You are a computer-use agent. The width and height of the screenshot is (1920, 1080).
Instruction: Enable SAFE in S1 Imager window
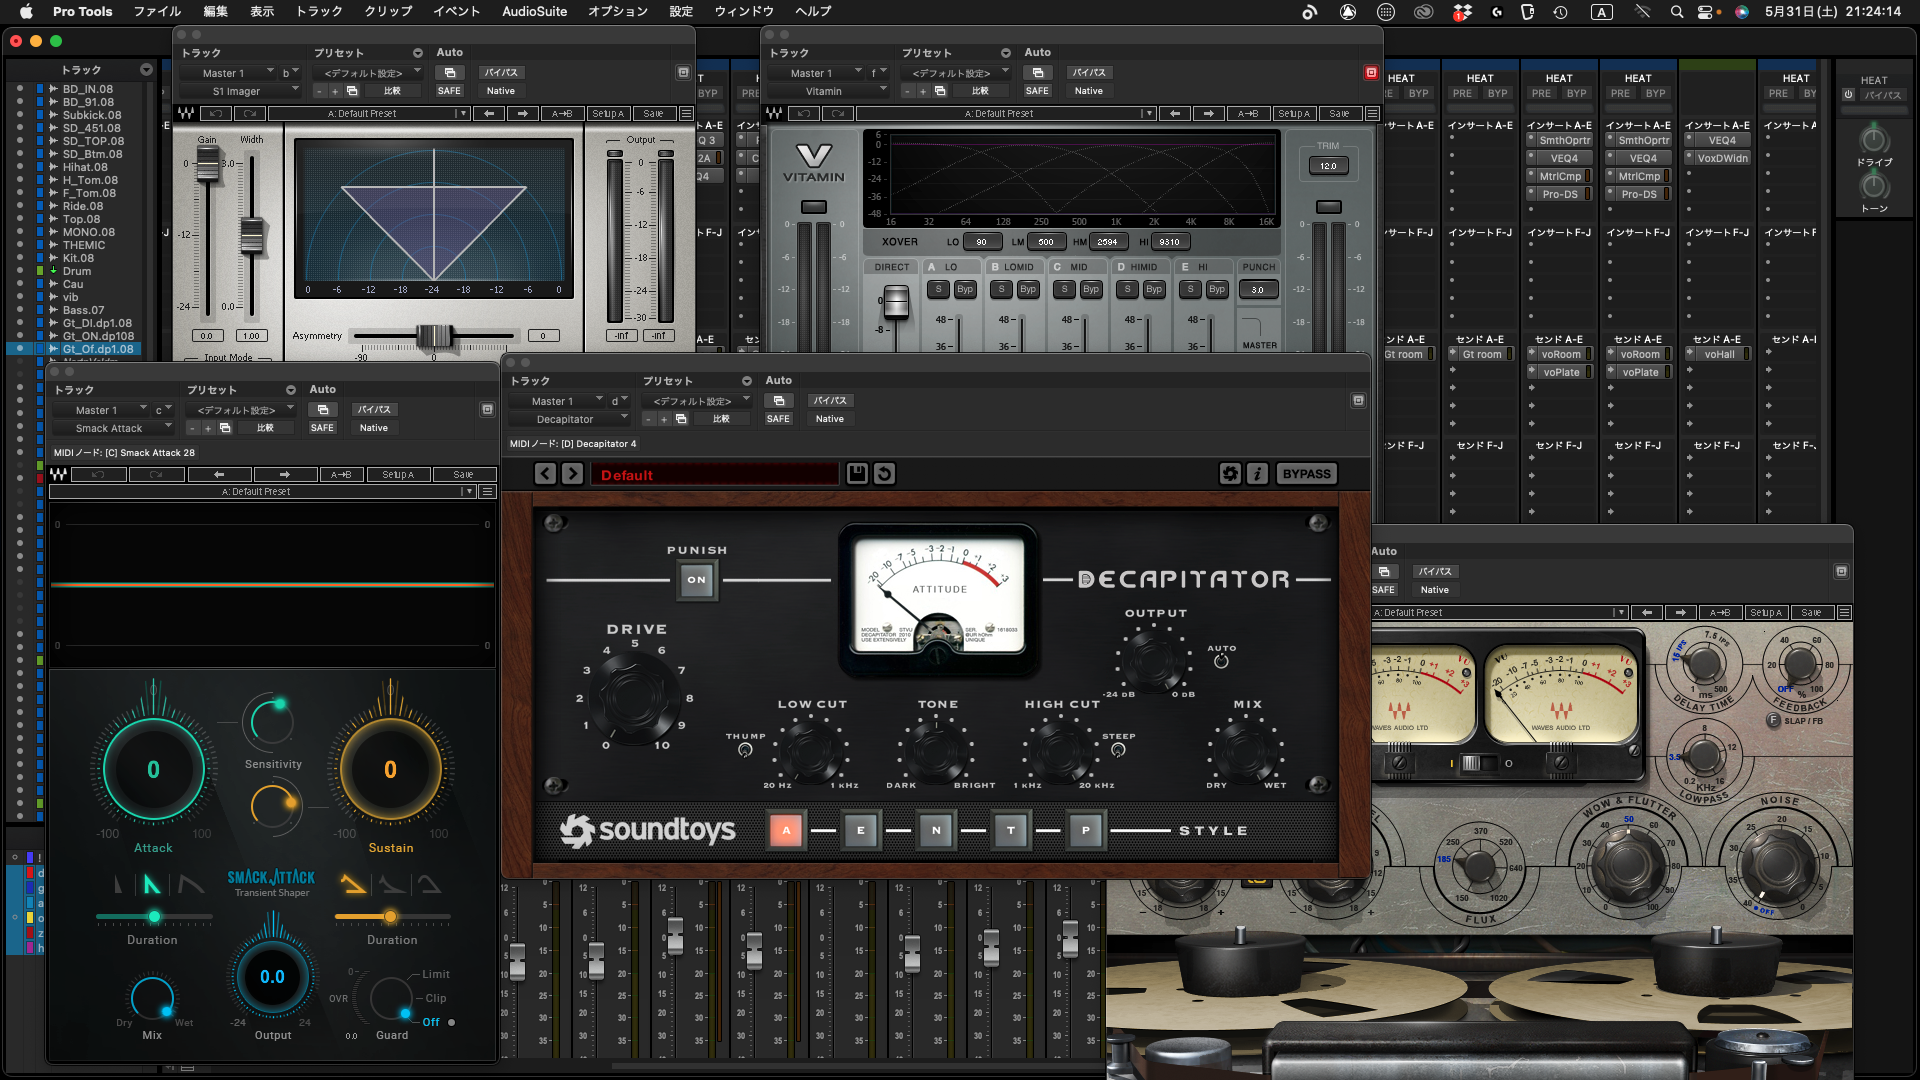pos(449,91)
